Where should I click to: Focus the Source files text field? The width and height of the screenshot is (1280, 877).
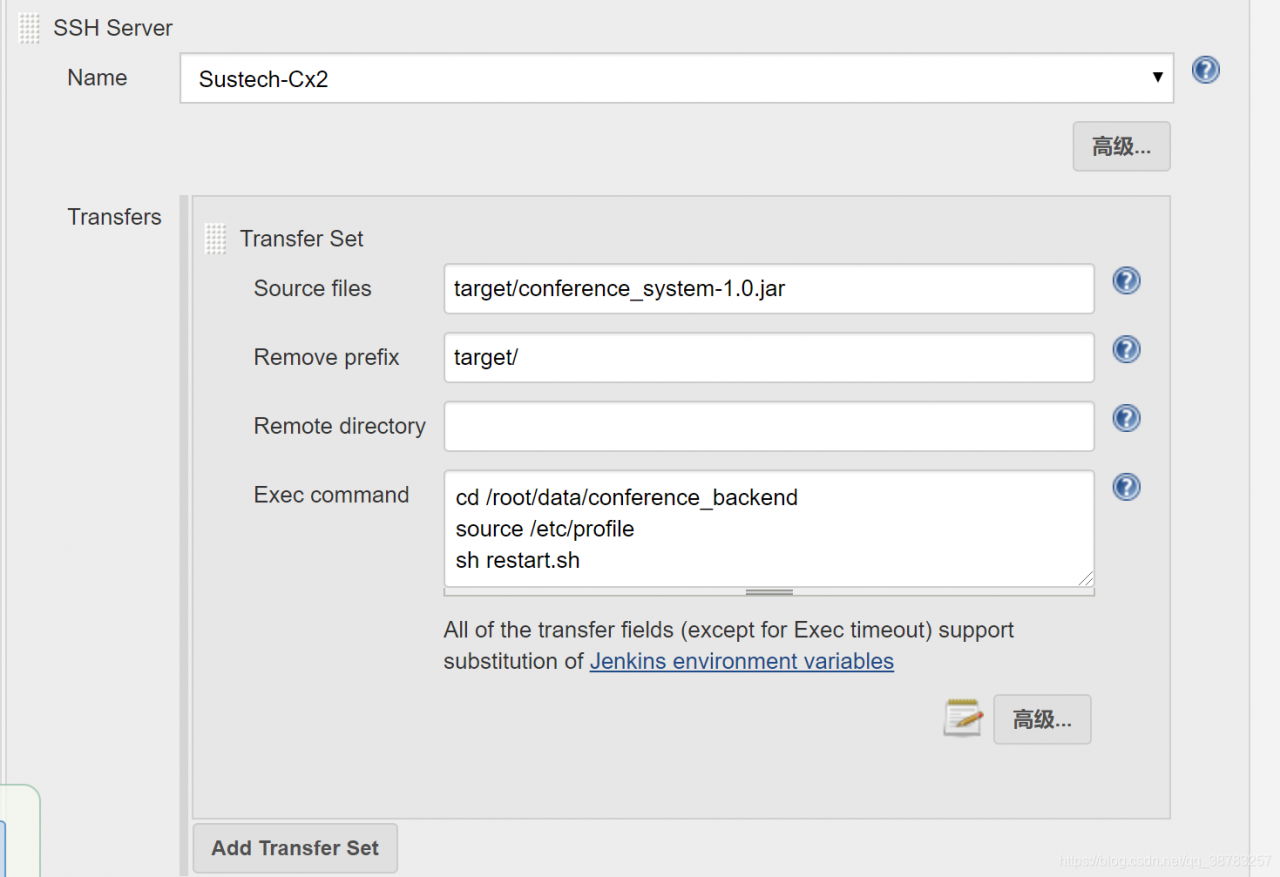pos(768,289)
